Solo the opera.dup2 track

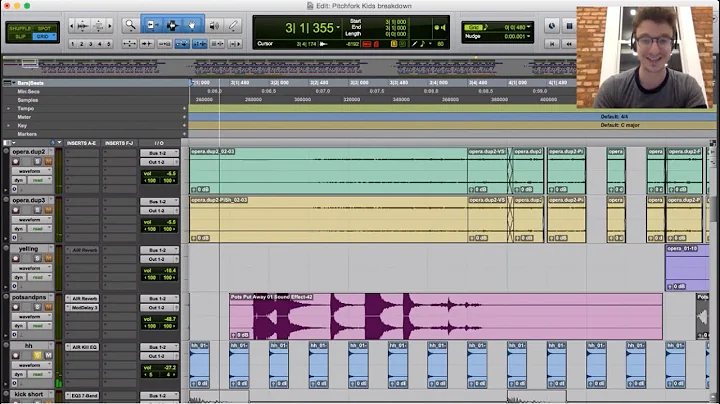coord(38,162)
